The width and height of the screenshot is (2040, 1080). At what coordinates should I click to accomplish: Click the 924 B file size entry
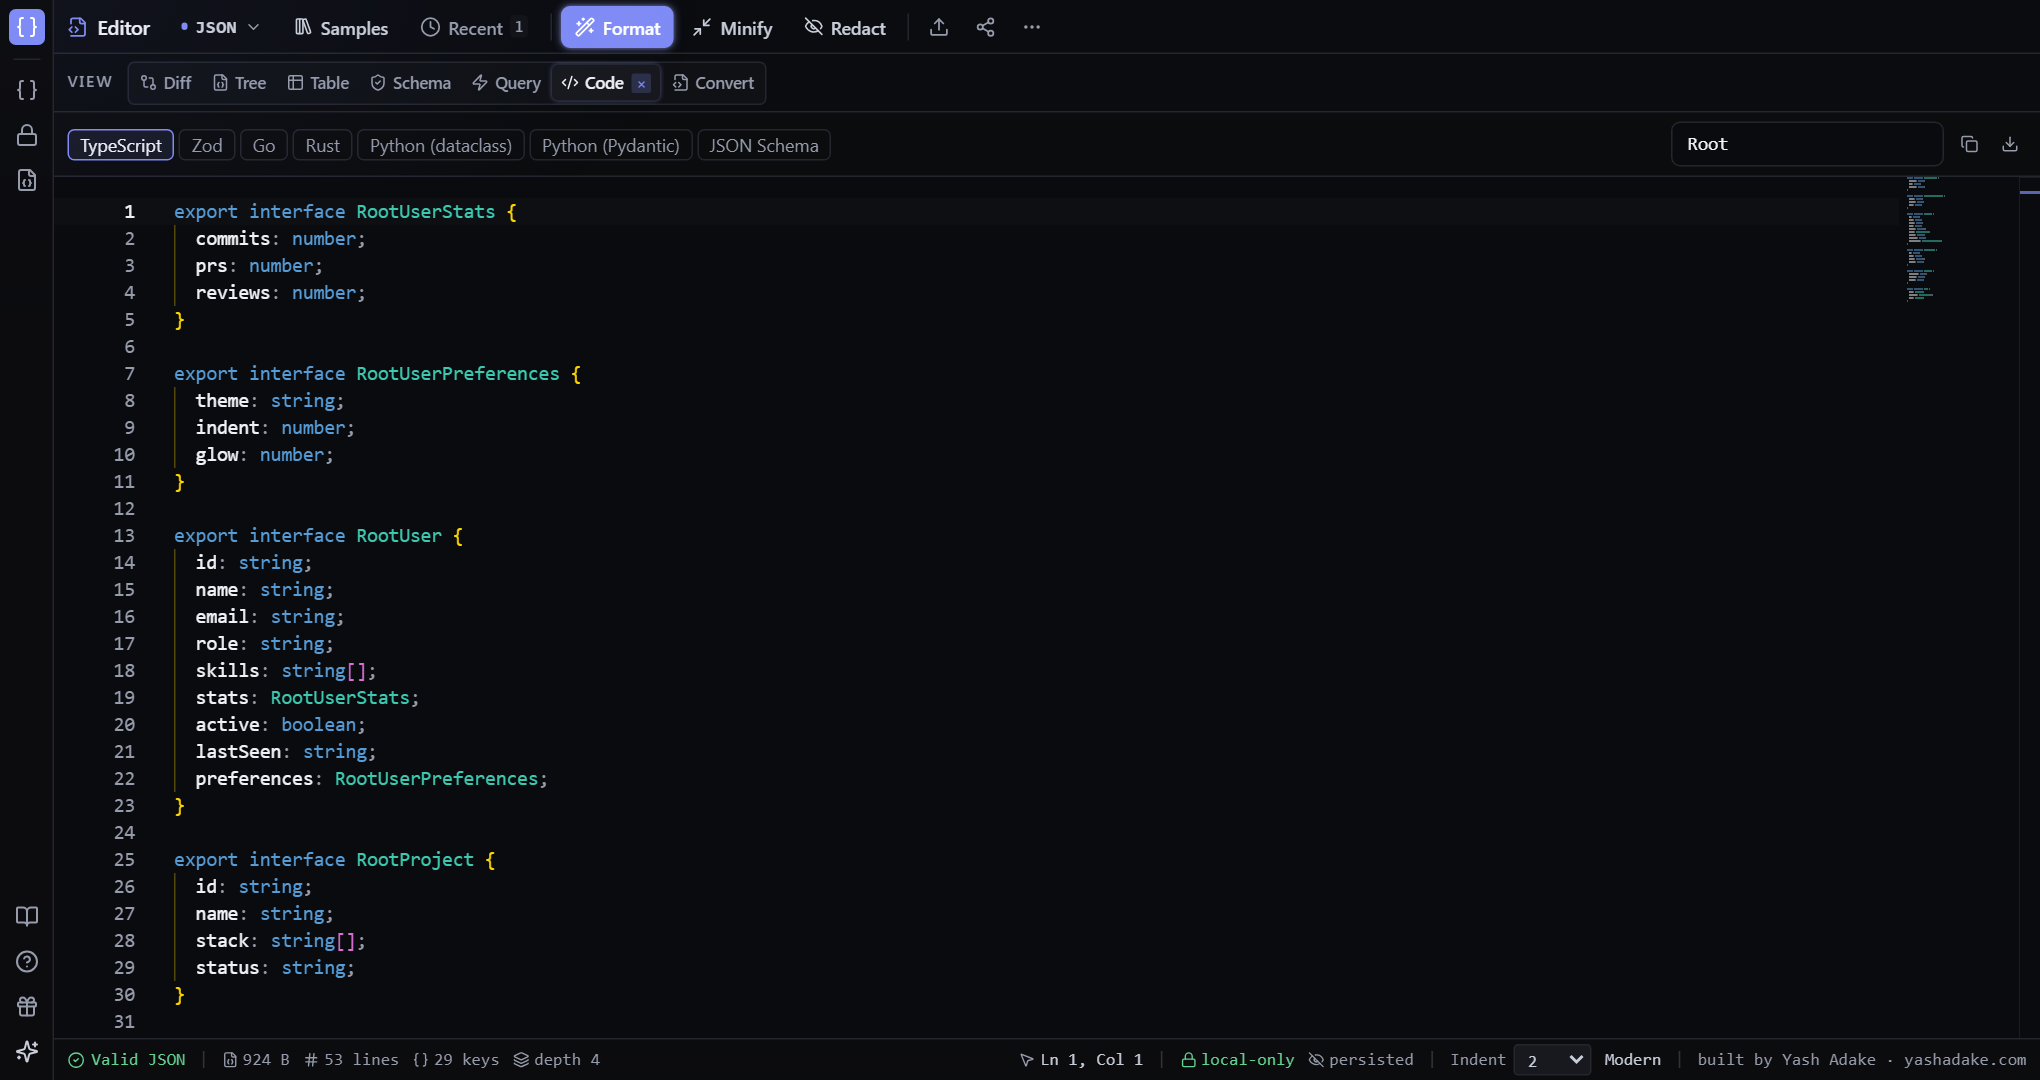(256, 1060)
